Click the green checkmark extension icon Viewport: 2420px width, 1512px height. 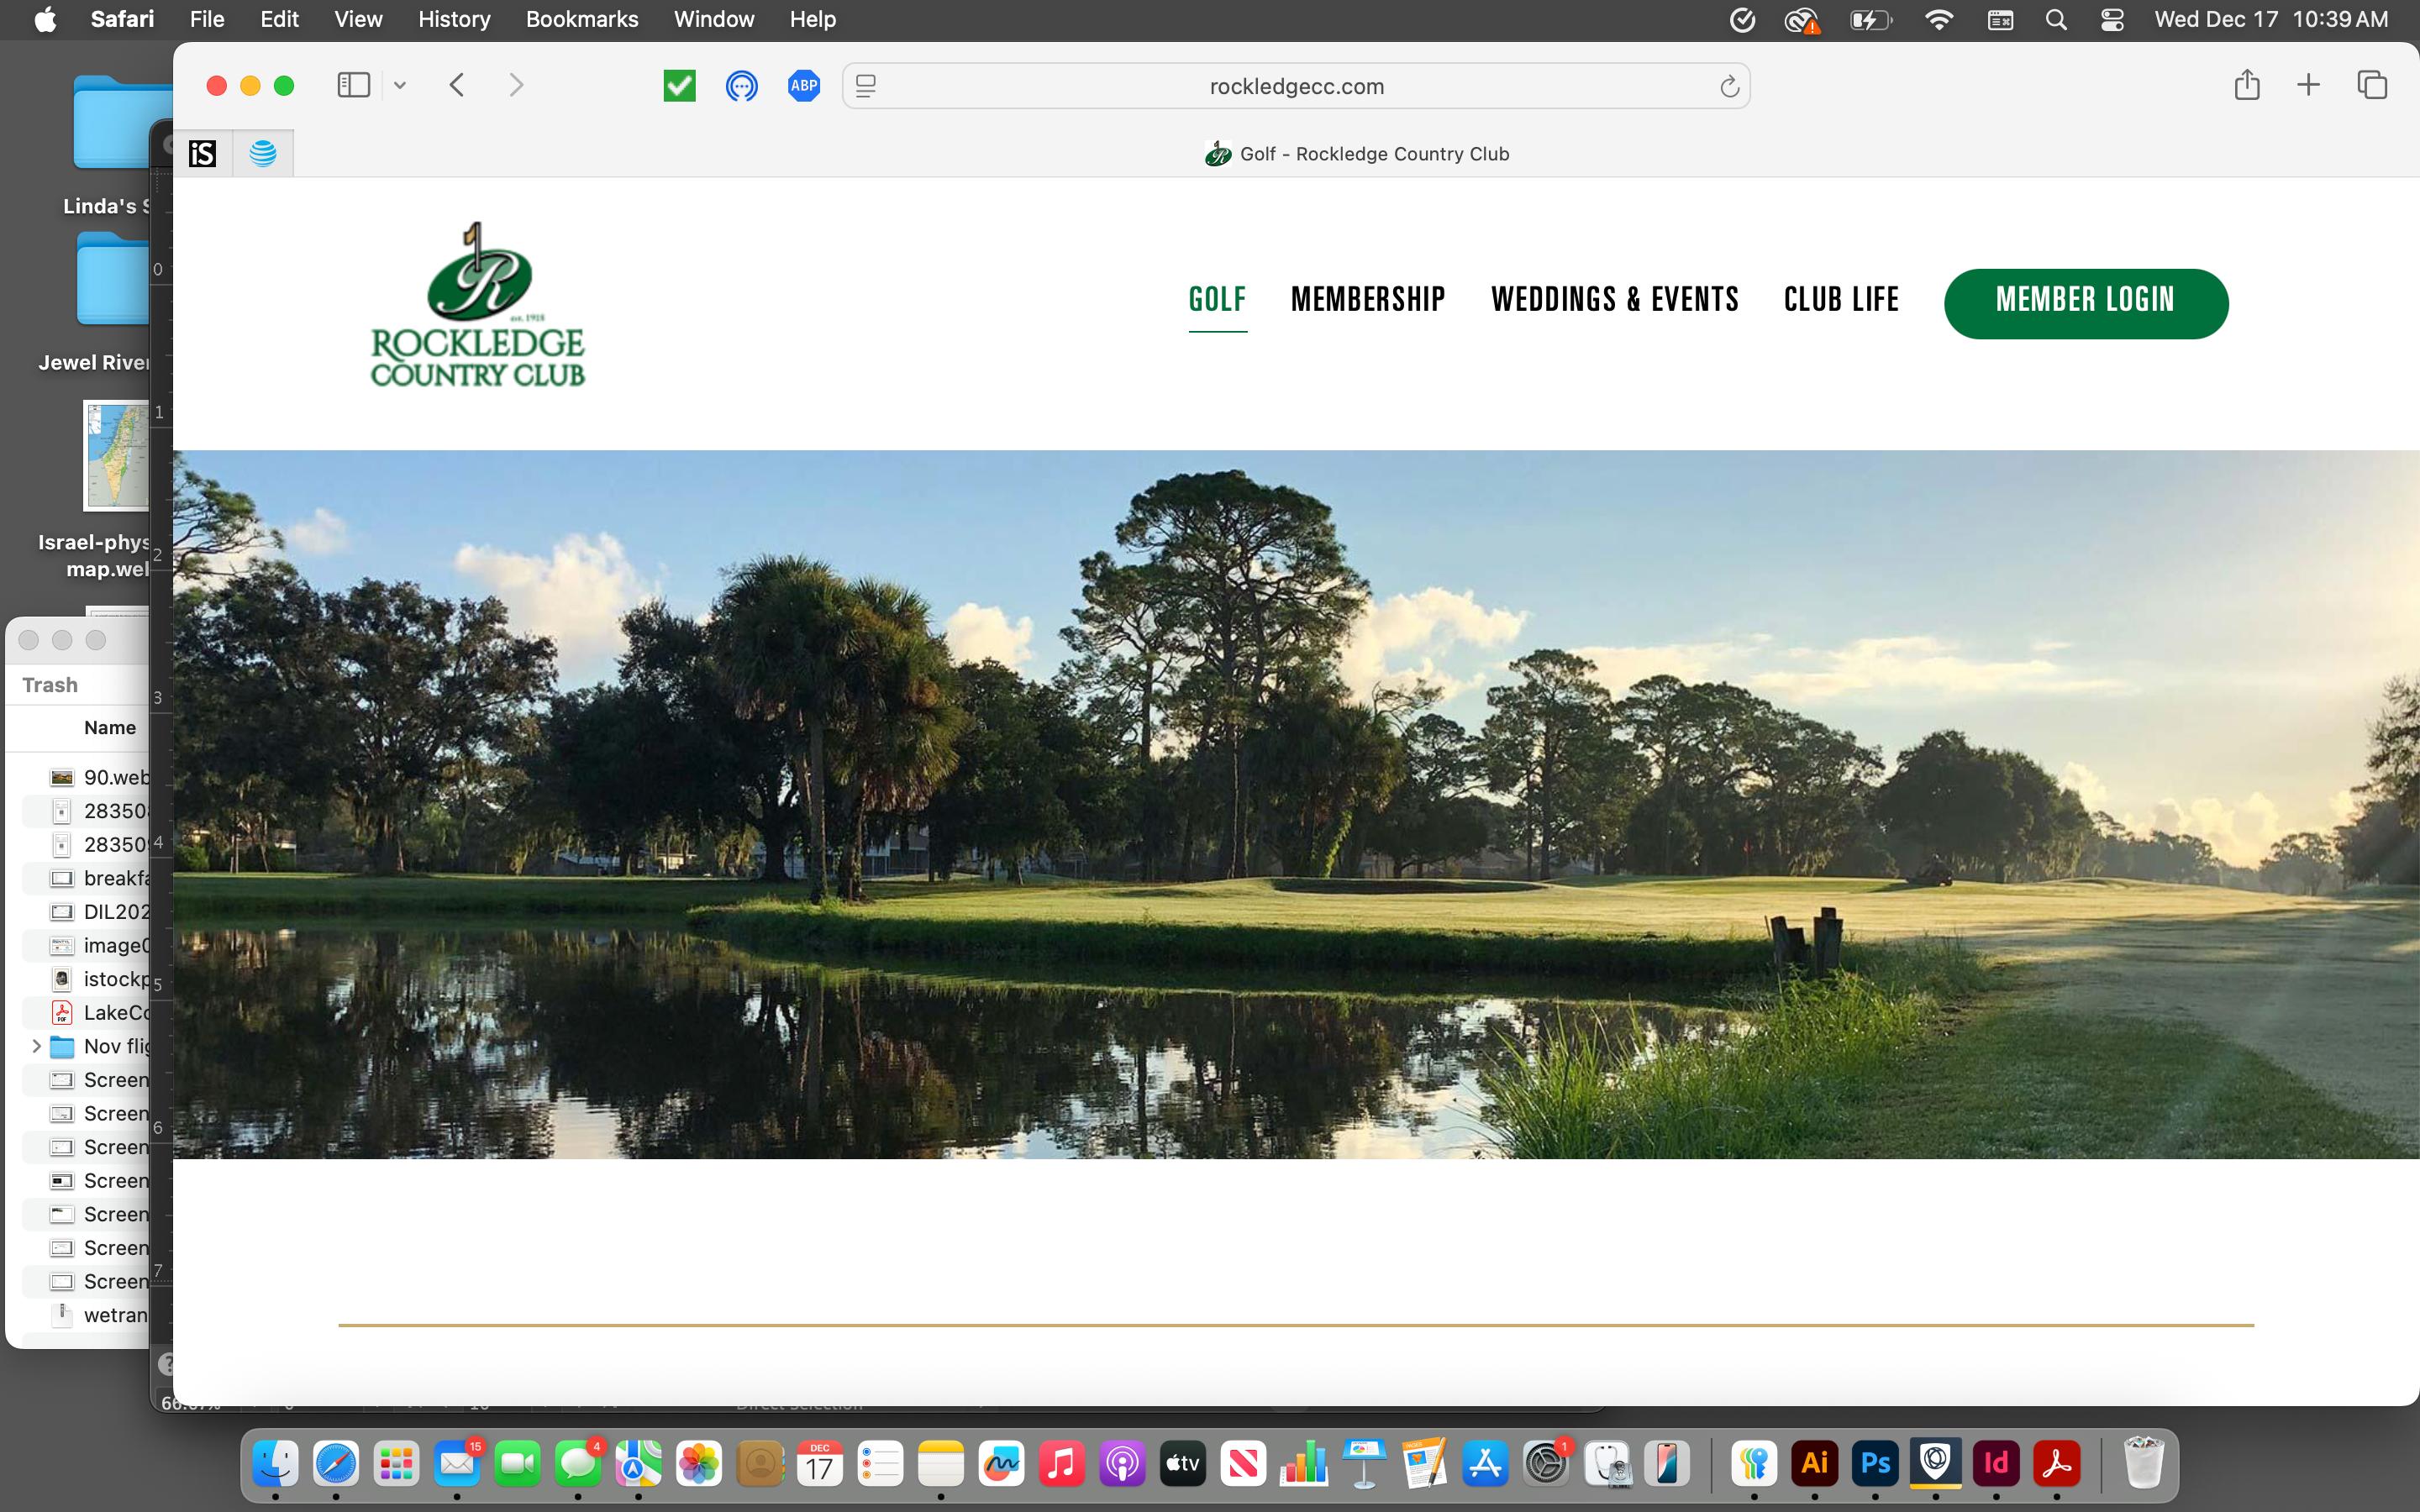click(679, 85)
